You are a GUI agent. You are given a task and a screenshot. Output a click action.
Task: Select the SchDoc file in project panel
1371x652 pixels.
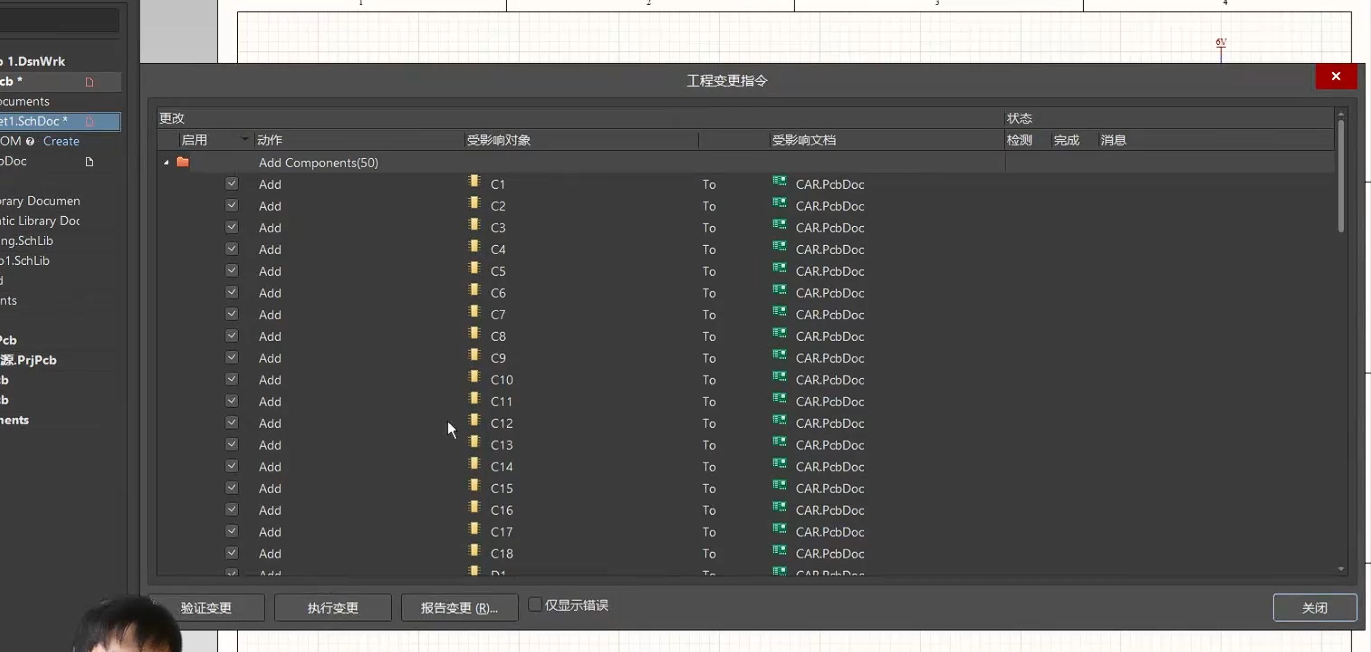pos(60,121)
